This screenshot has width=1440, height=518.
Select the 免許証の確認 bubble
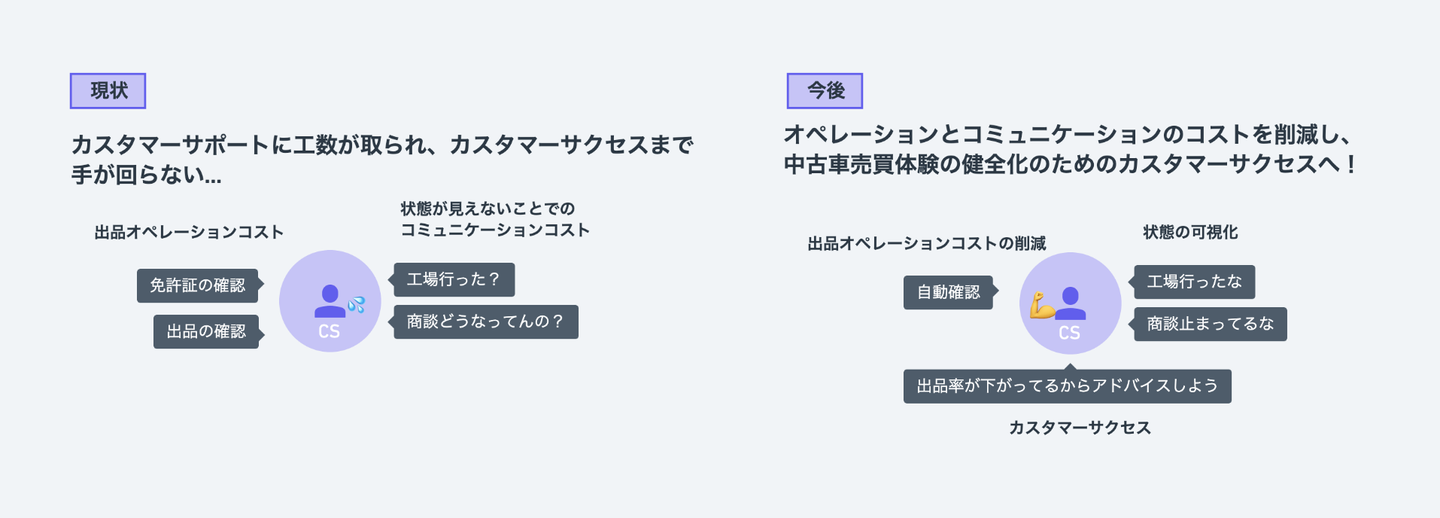tap(197, 285)
